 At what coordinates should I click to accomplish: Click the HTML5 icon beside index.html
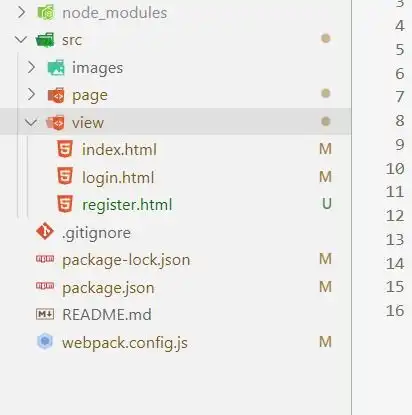(65, 149)
